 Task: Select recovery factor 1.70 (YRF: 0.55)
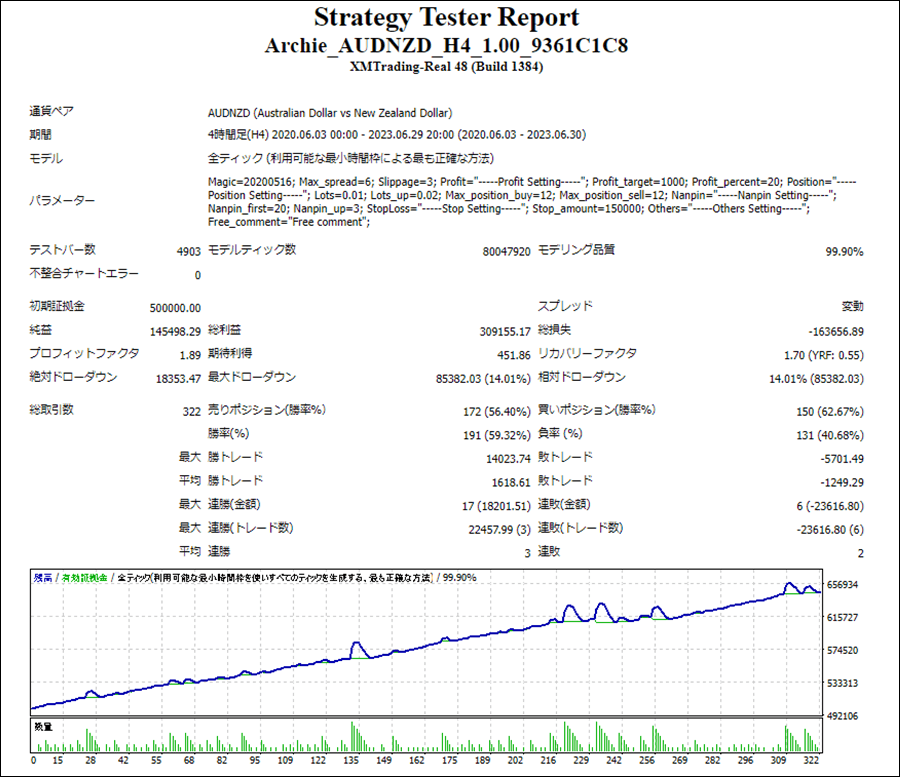pos(824,355)
